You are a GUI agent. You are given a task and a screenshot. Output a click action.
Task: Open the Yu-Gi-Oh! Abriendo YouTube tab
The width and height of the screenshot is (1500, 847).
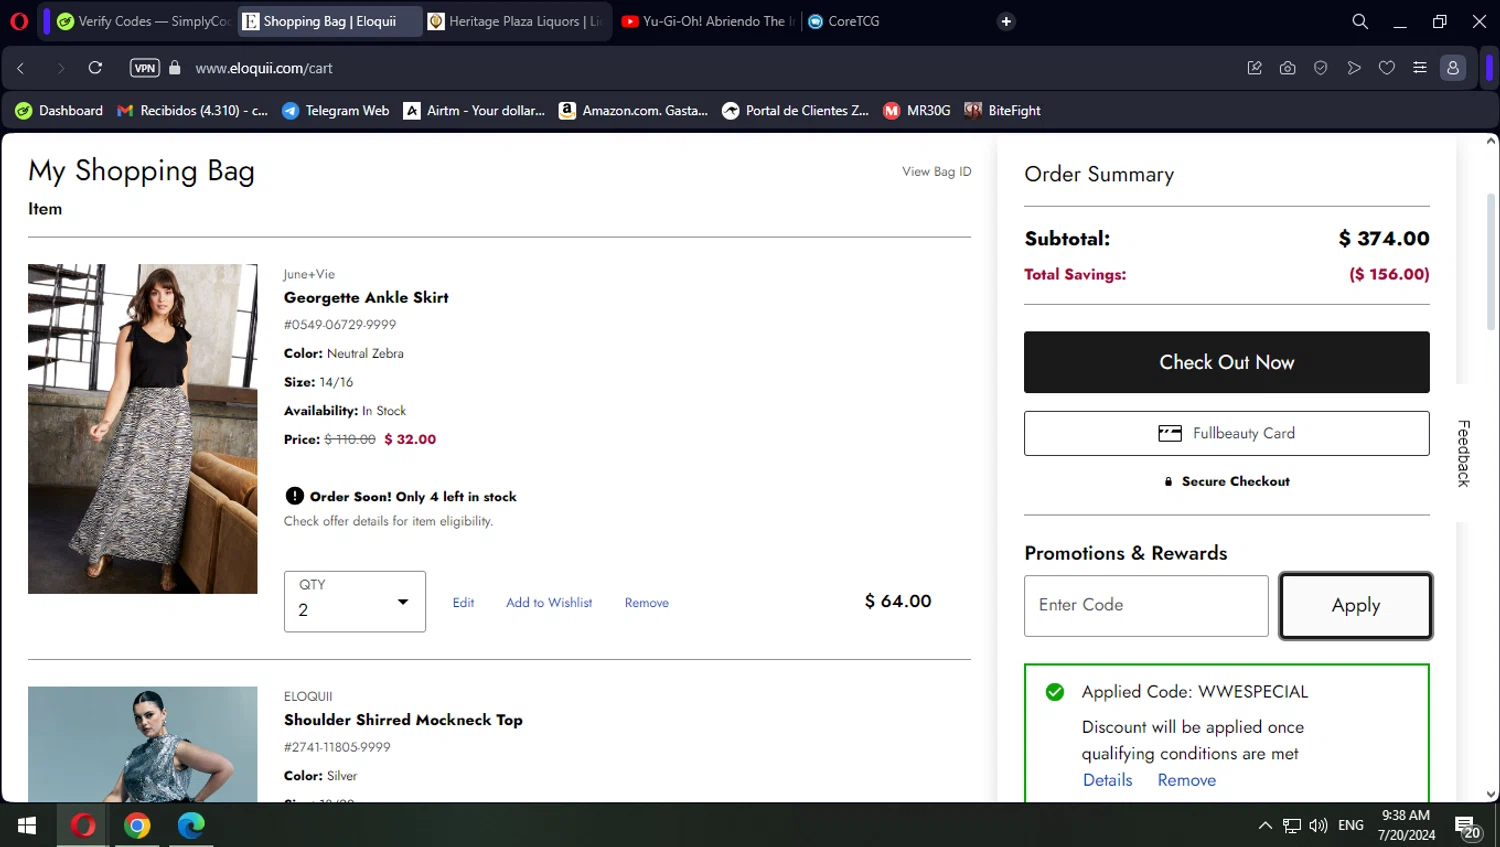(708, 21)
